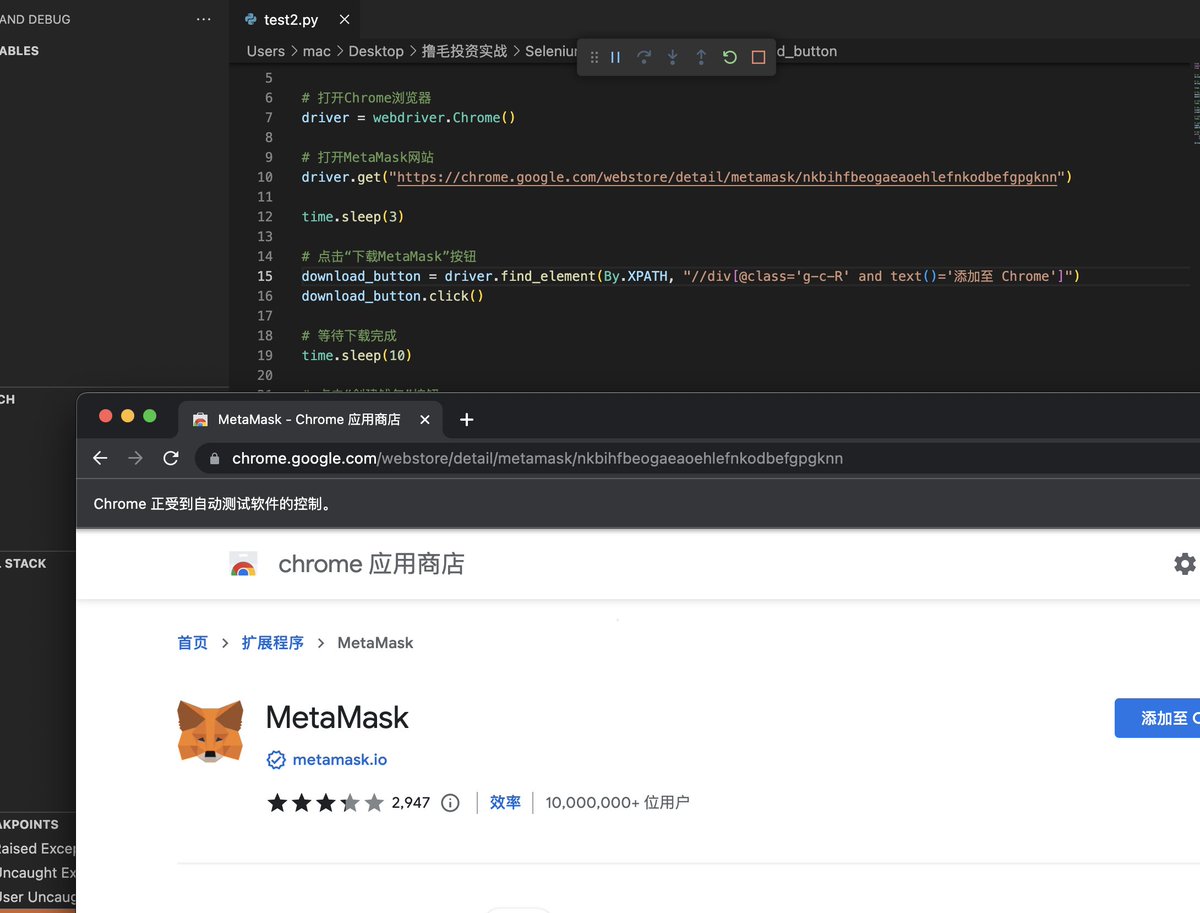Viewport: 1200px width, 913px height.
Task: Click the webstore URL string on line 10
Action: [x=729, y=177]
